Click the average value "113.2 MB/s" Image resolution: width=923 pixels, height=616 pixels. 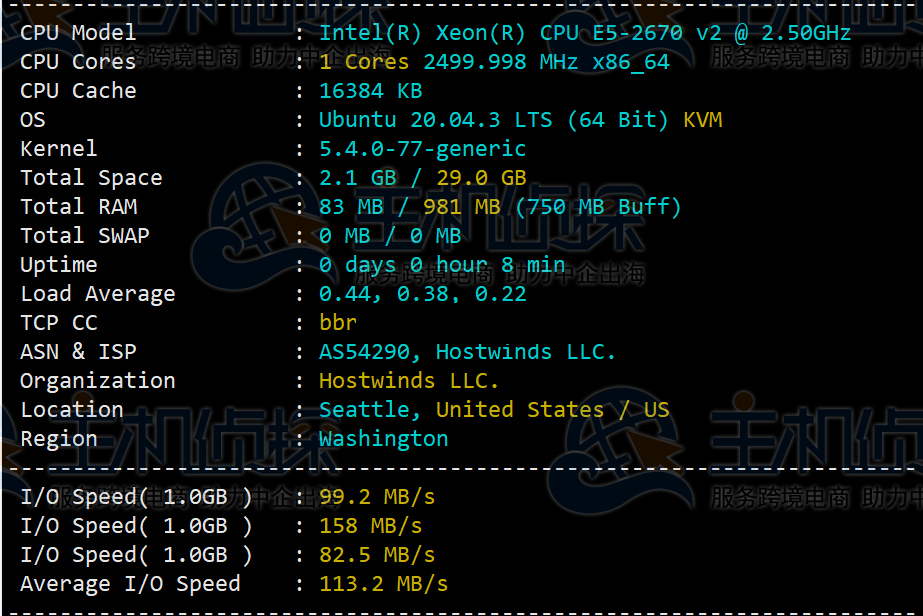(x=383, y=584)
